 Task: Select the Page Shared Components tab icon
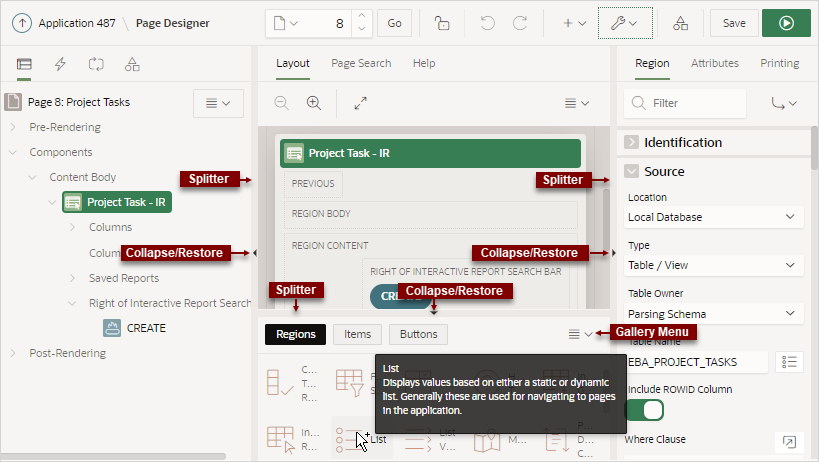[132, 64]
